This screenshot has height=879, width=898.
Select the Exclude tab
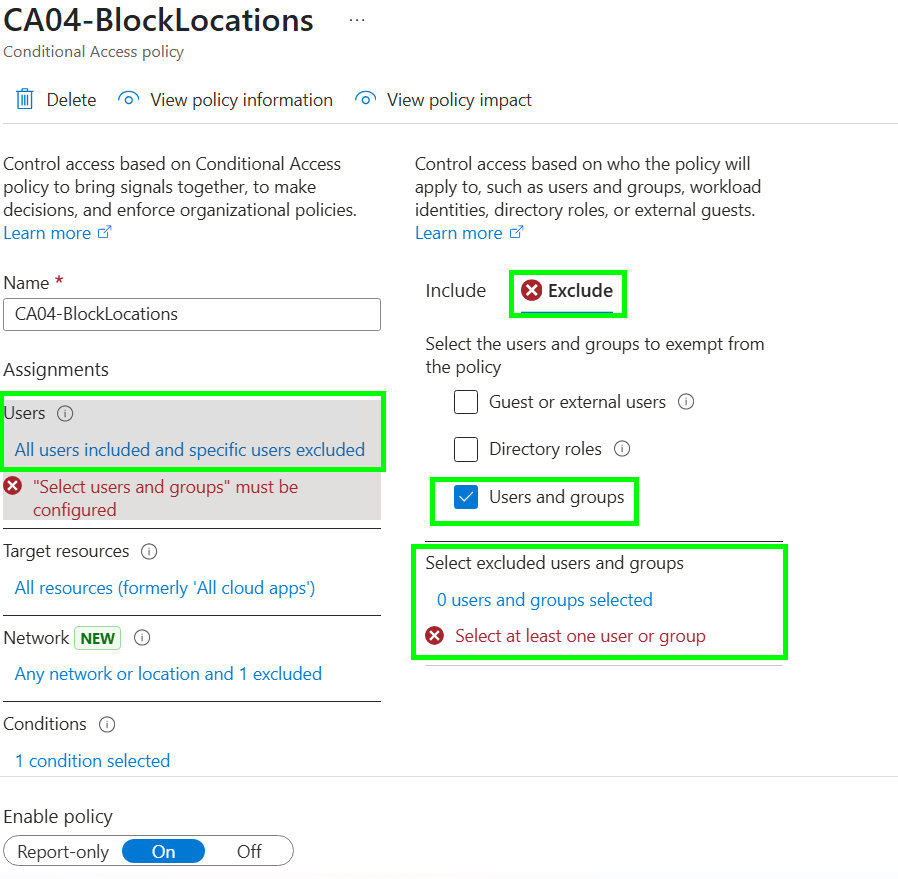567,291
